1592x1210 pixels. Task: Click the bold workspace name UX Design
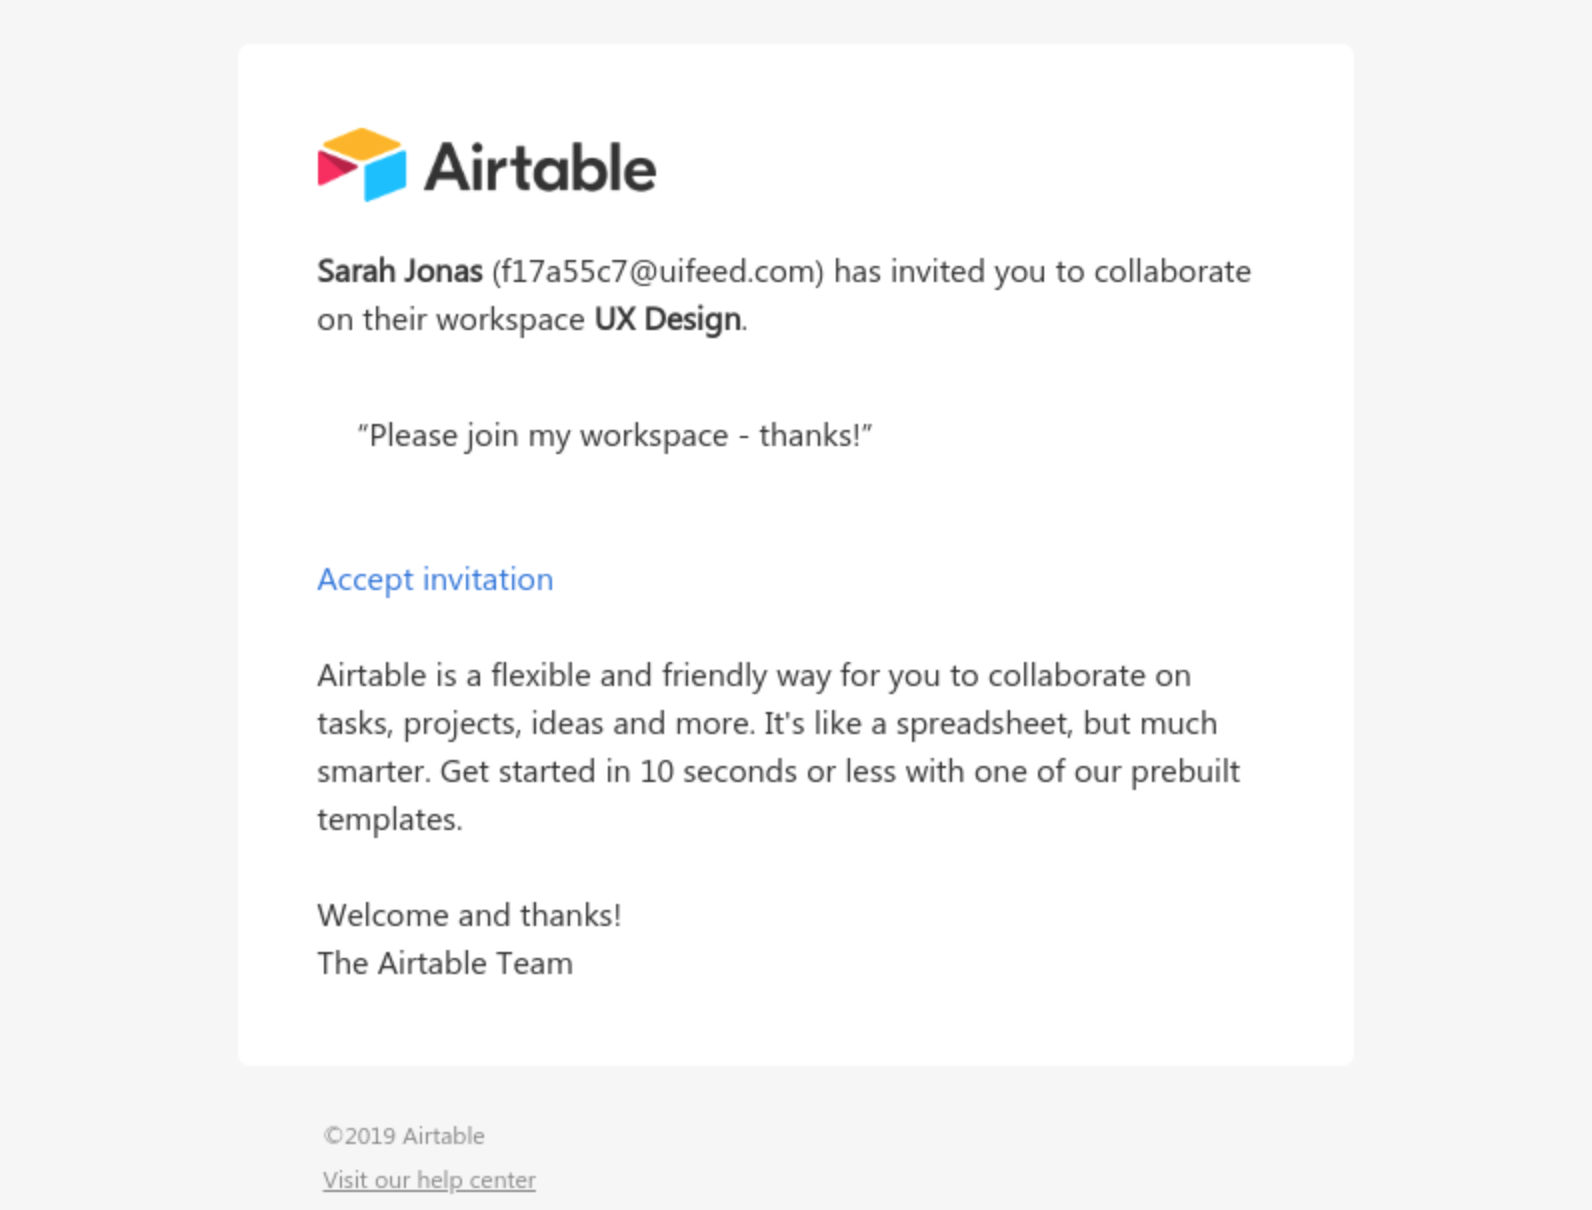coord(668,319)
